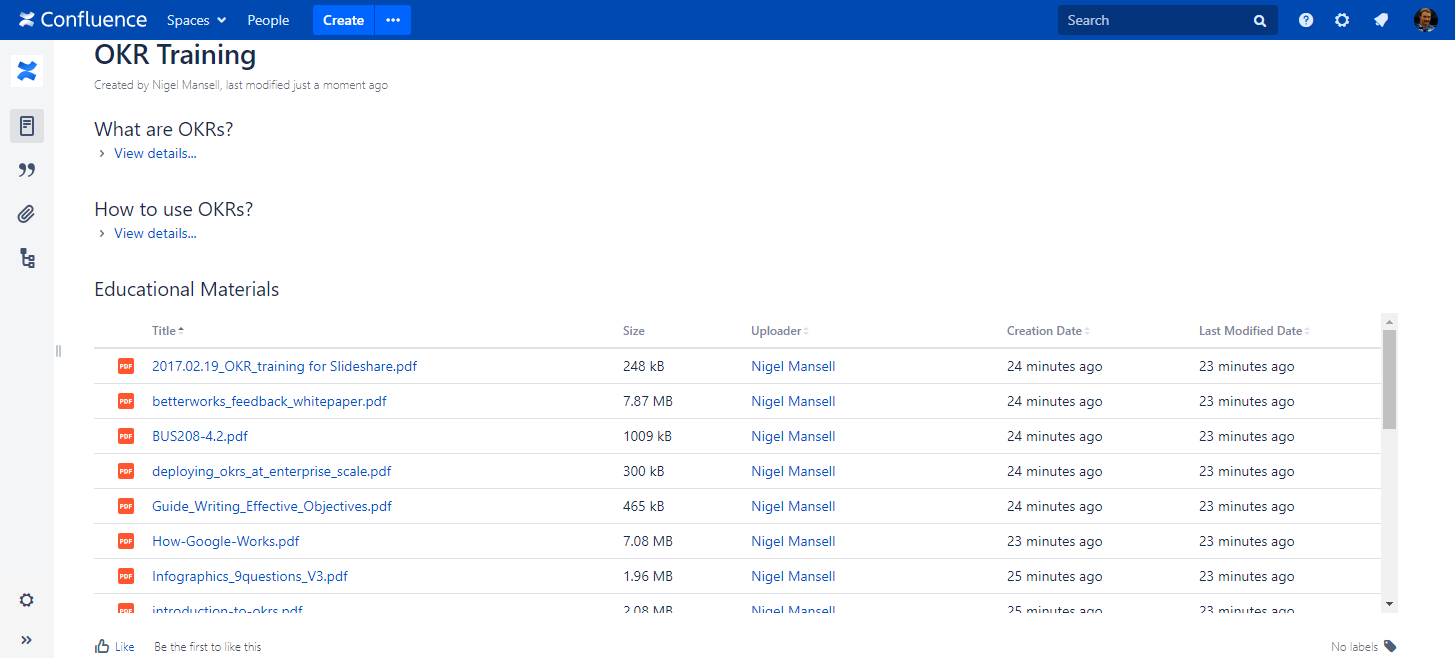The image size is (1455, 658).
Task: Open the page tree icon in sidebar
Action: point(27,258)
